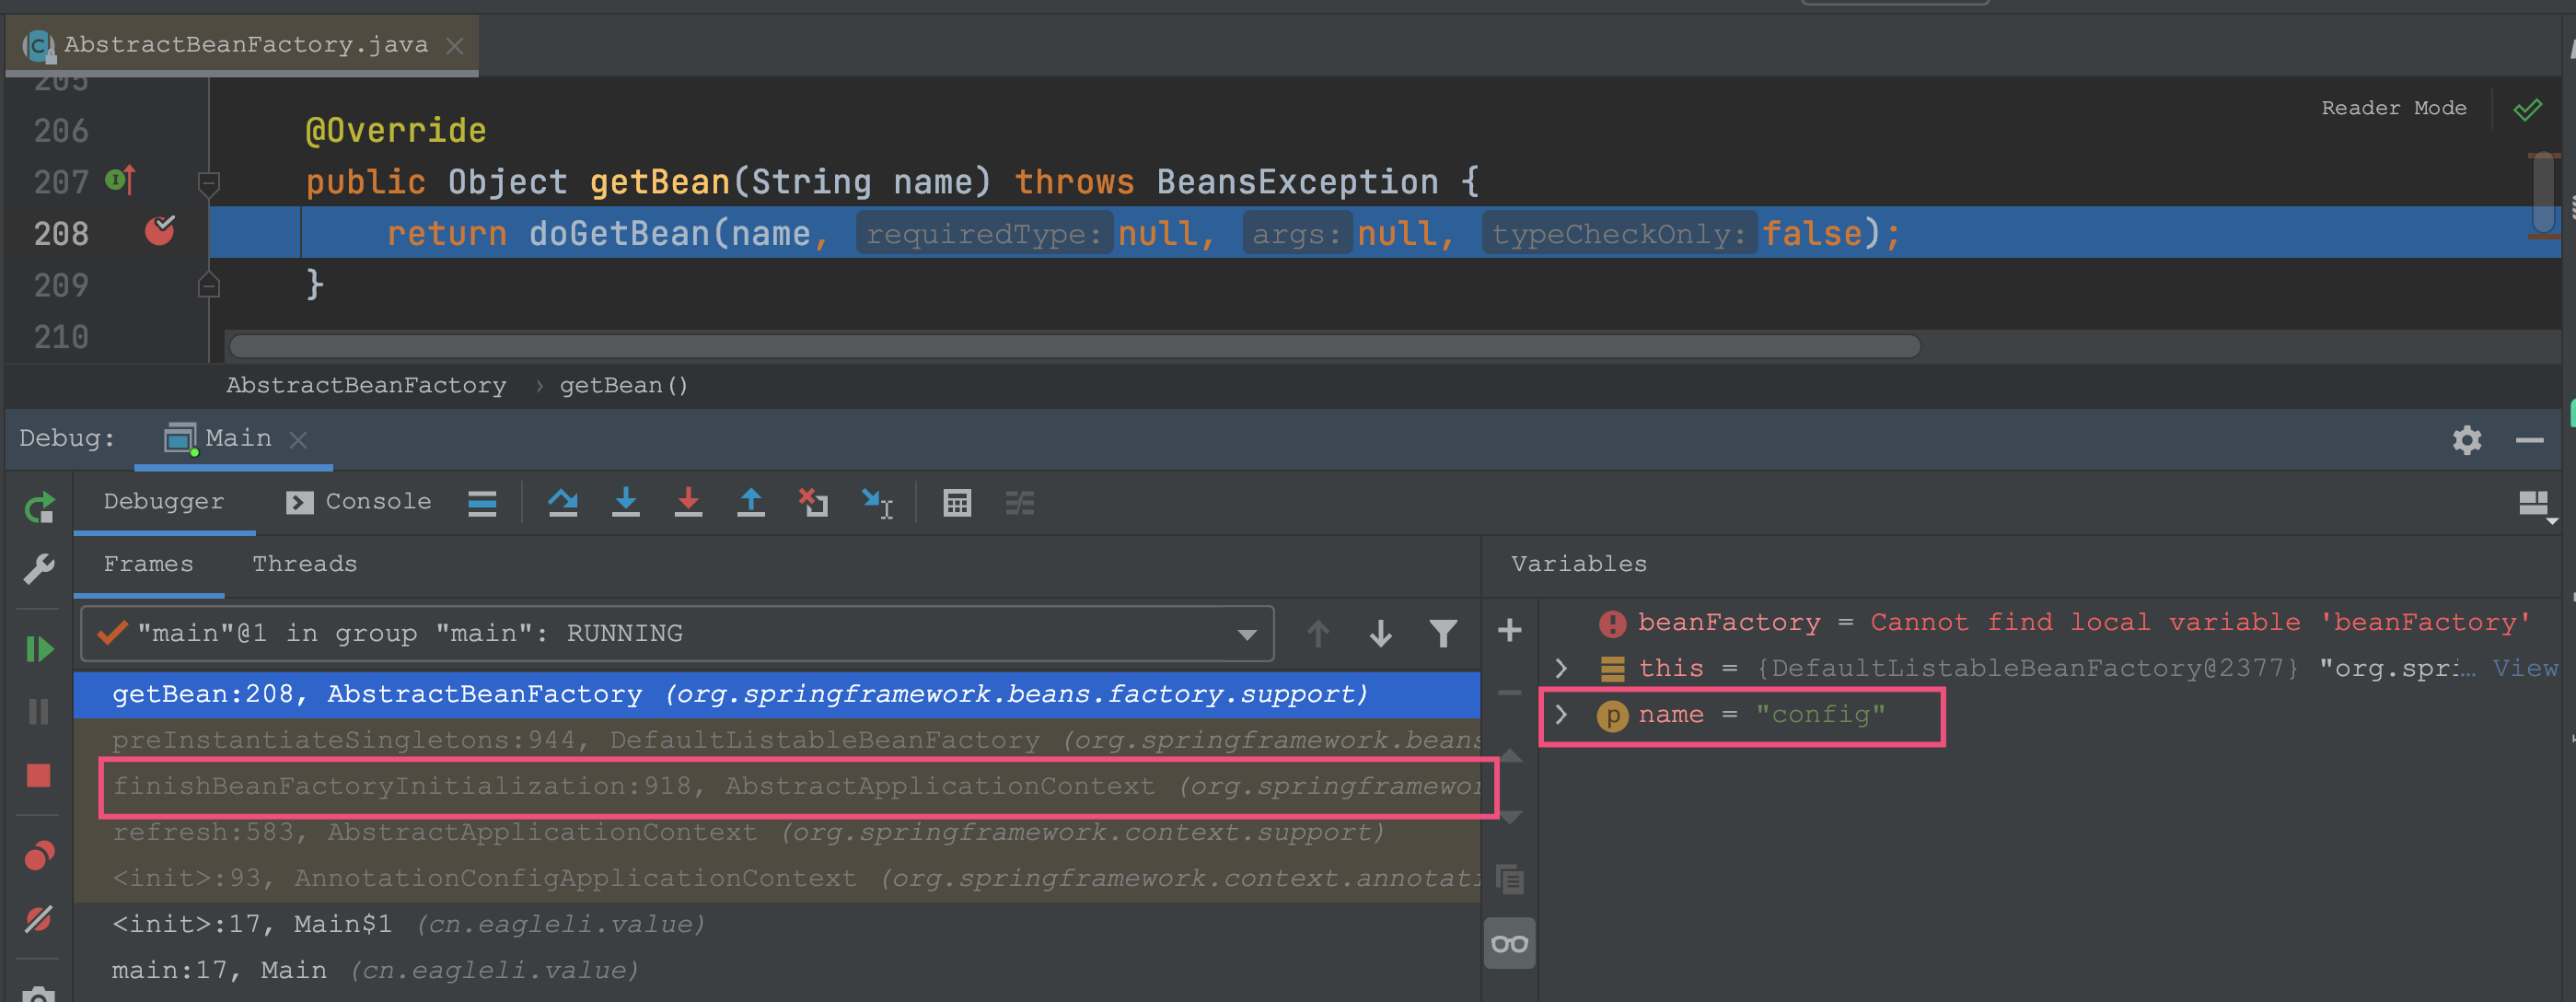The image size is (2576, 1002).
Task: Toggle the breakpoint on line 208
Action: (x=159, y=231)
